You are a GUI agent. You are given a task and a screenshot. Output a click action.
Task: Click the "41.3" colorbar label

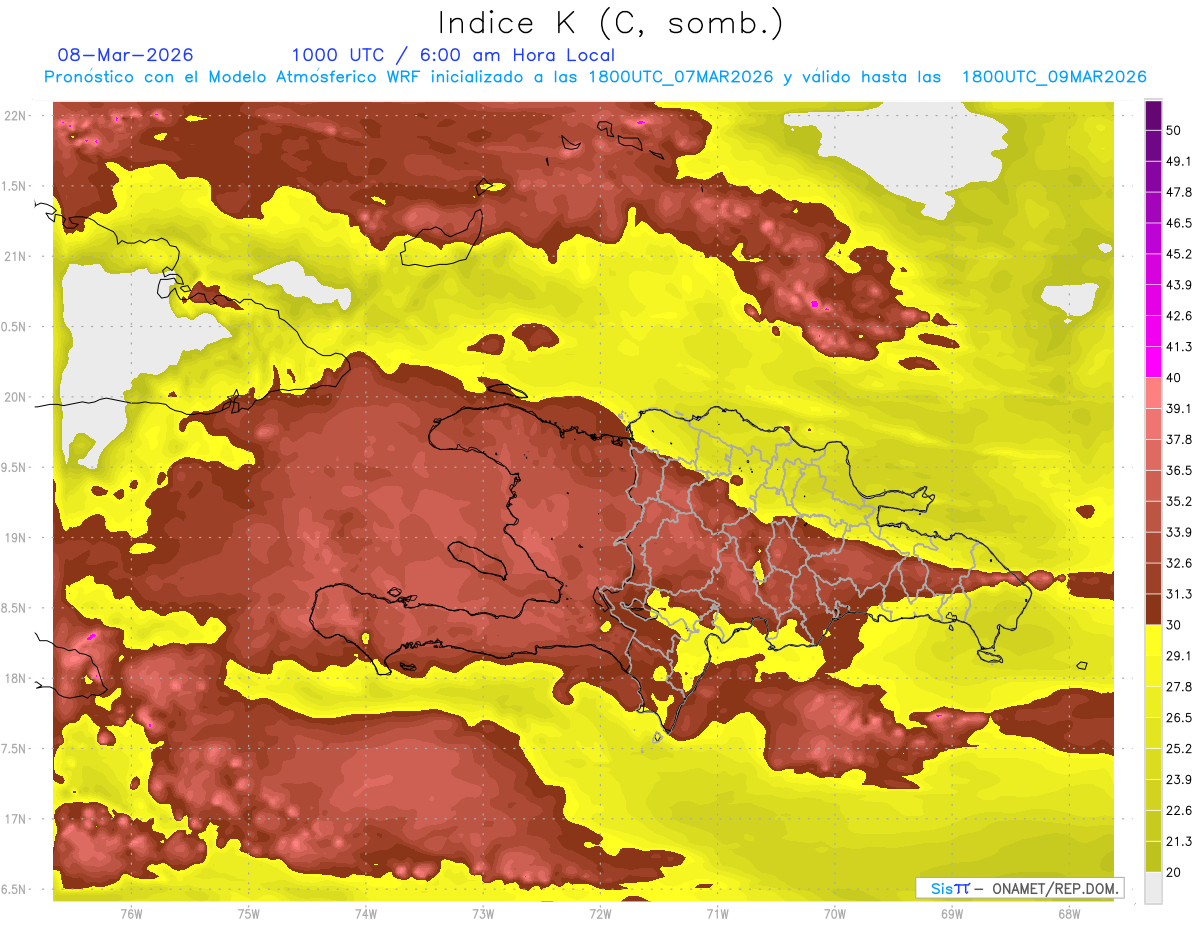point(1179,347)
